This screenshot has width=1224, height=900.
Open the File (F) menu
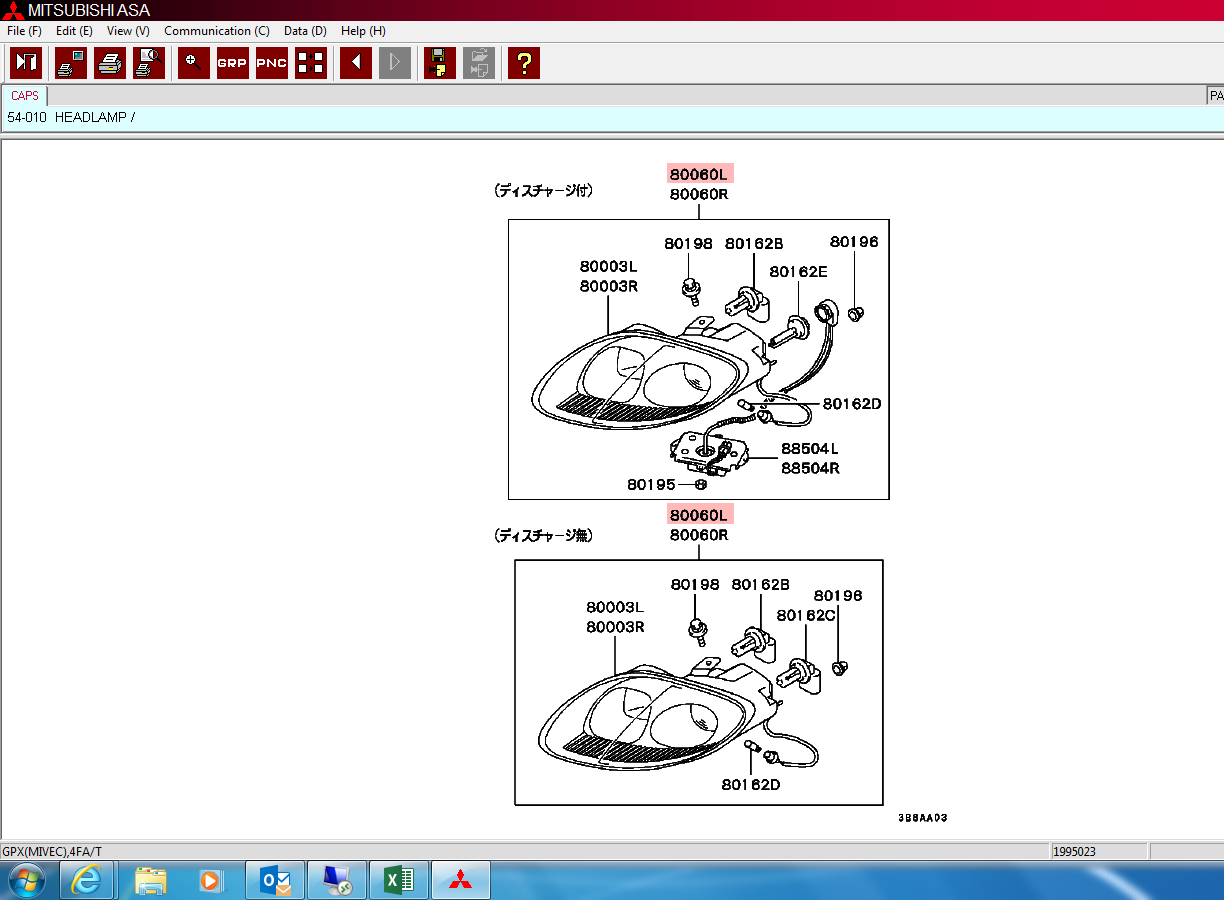[x=24, y=31]
